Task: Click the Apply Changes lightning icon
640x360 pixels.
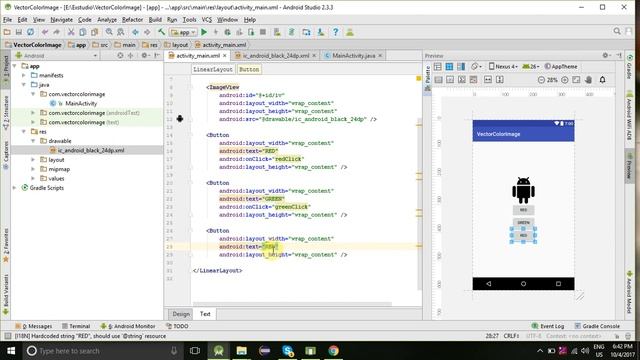Action: [x=216, y=32]
